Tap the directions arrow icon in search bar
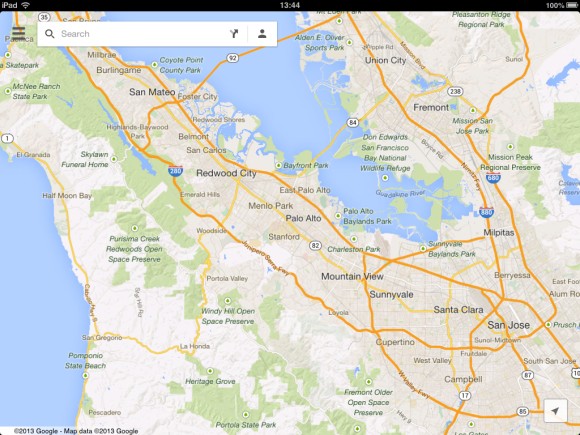The width and height of the screenshot is (580, 435). coord(234,34)
